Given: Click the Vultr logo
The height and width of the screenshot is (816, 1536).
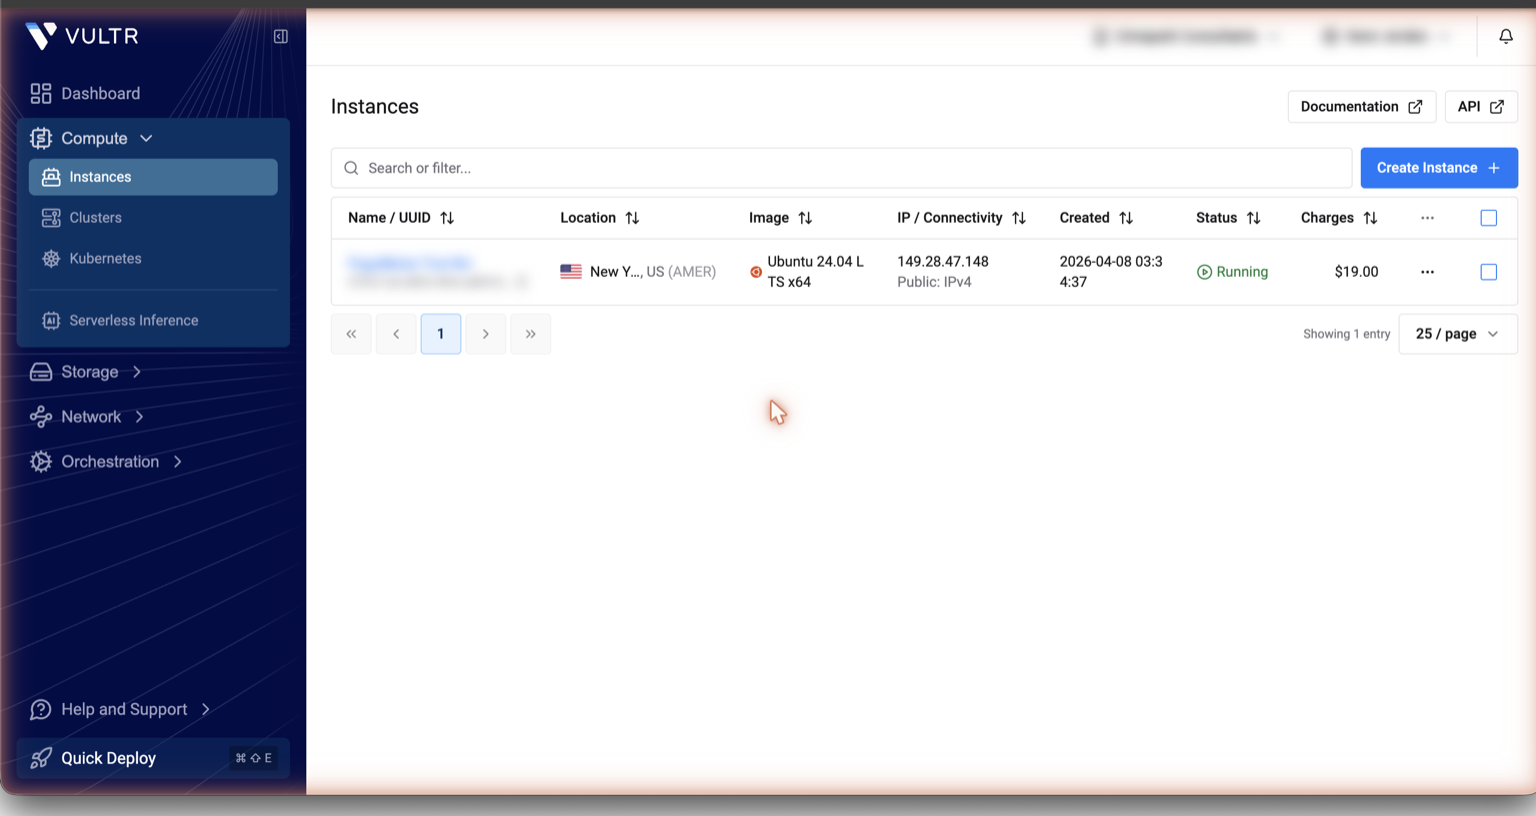Looking at the screenshot, I should [82, 36].
